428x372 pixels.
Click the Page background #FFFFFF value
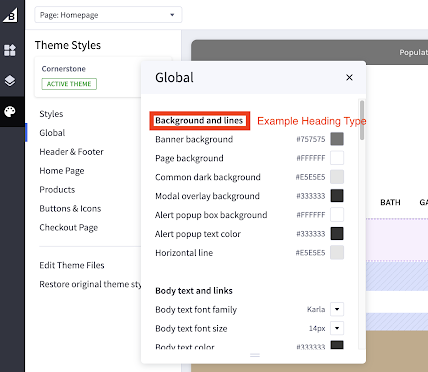click(x=311, y=158)
